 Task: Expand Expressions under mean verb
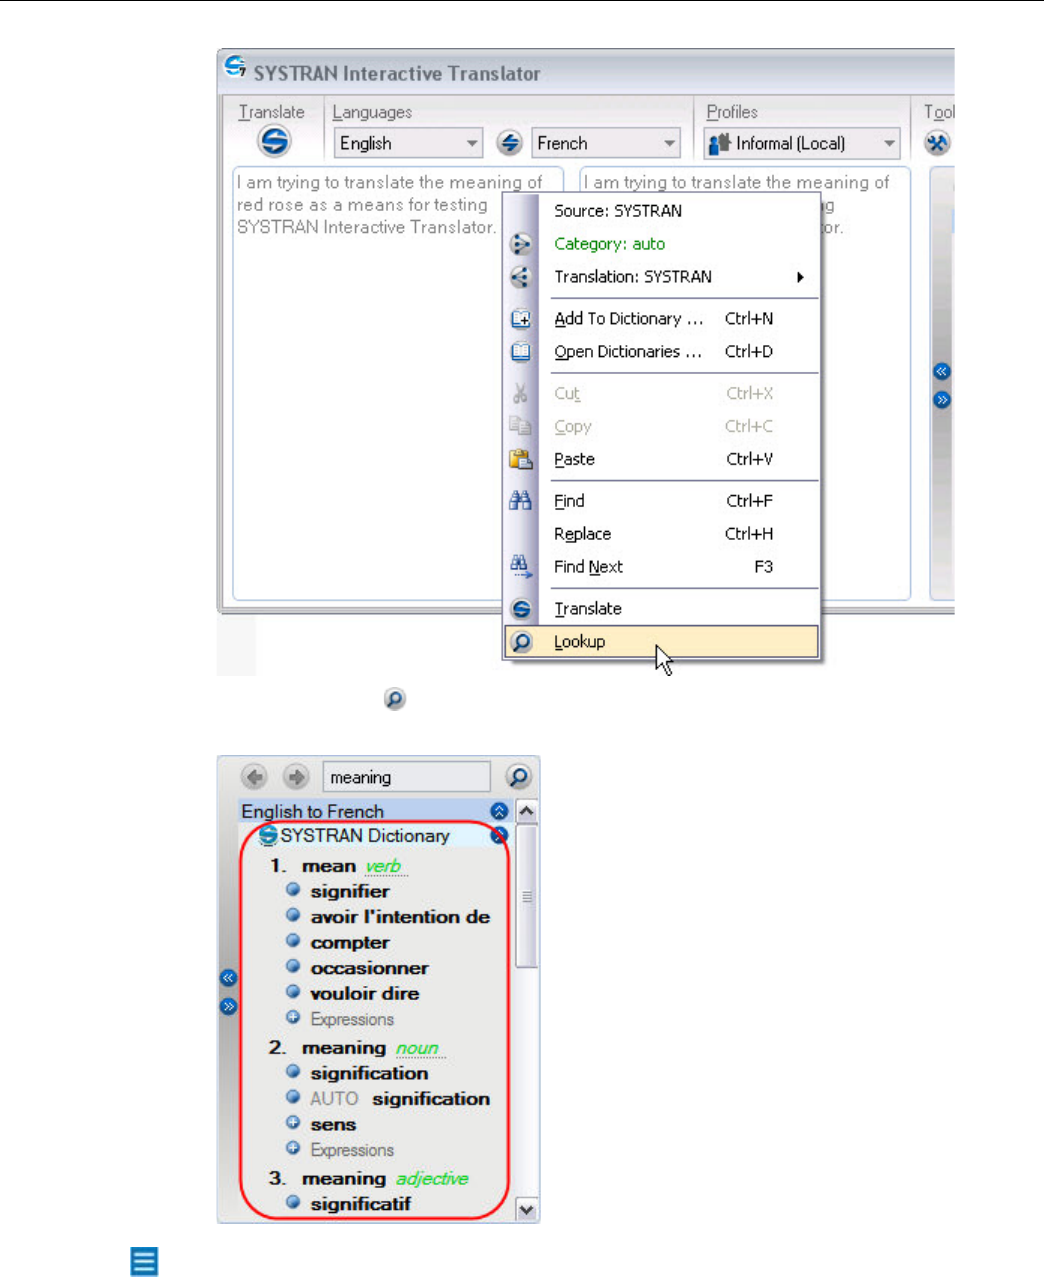pyautogui.click(x=293, y=1017)
